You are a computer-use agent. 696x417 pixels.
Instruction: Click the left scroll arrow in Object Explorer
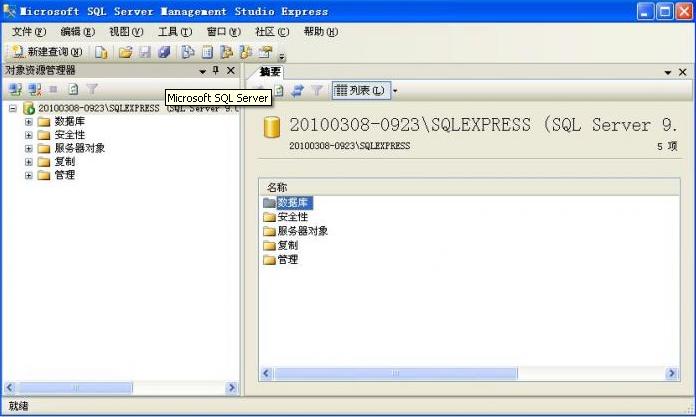coord(10,388)
